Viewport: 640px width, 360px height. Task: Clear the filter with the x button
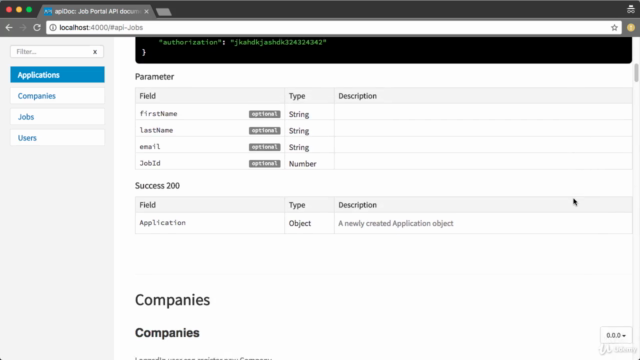click(95, 52)
